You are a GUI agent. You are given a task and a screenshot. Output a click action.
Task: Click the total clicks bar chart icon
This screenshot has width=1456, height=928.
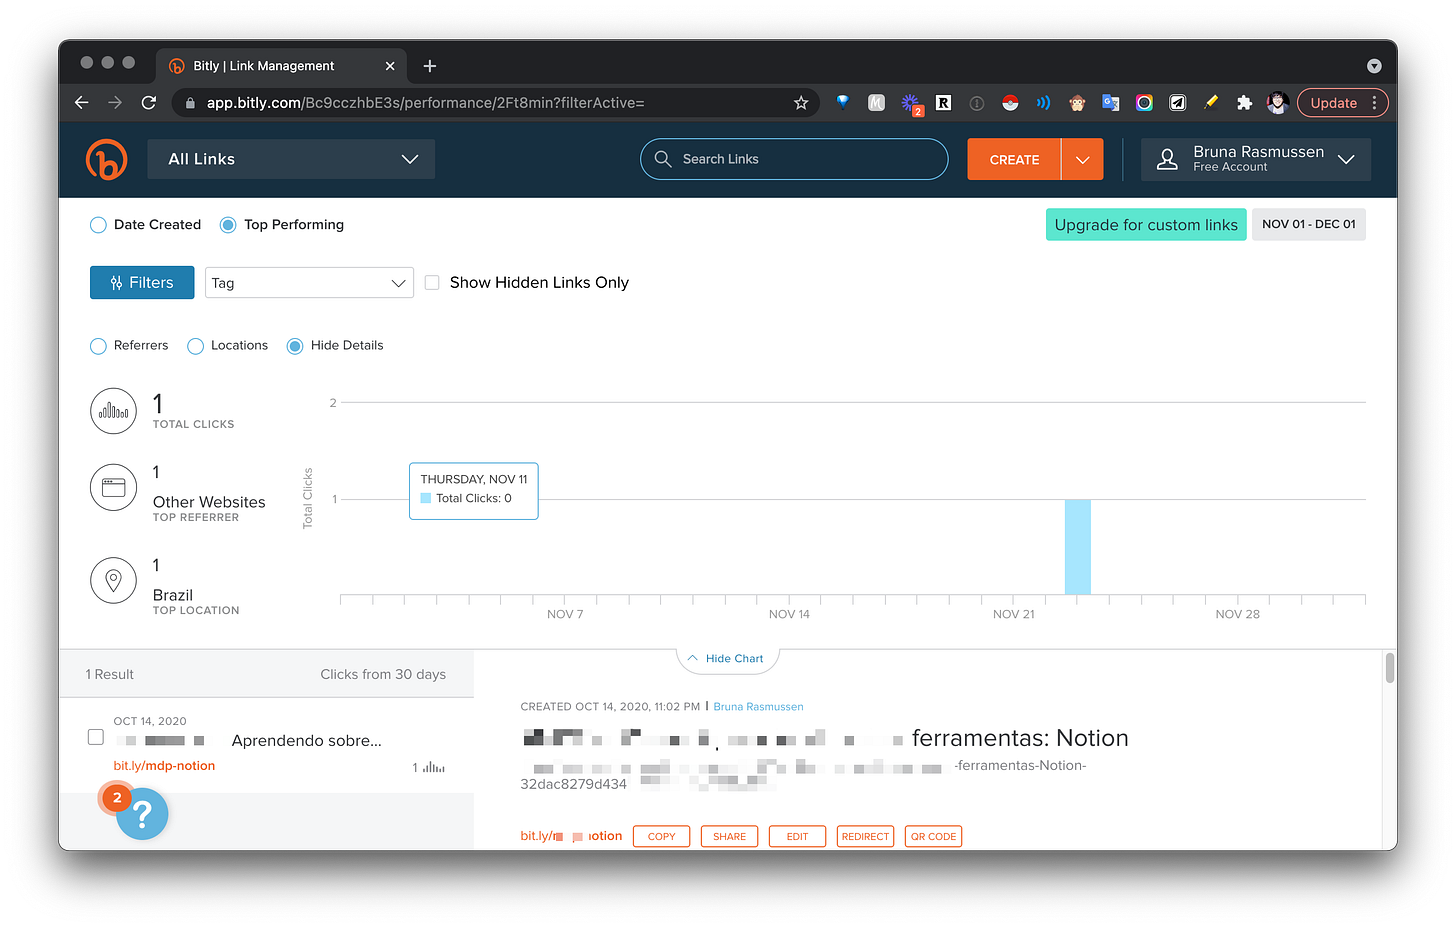[x=113, y=411]
